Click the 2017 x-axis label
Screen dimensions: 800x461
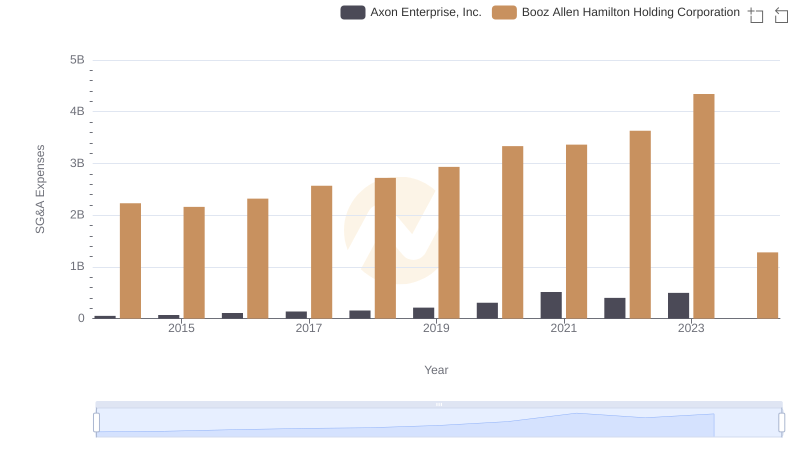point(309,328)
